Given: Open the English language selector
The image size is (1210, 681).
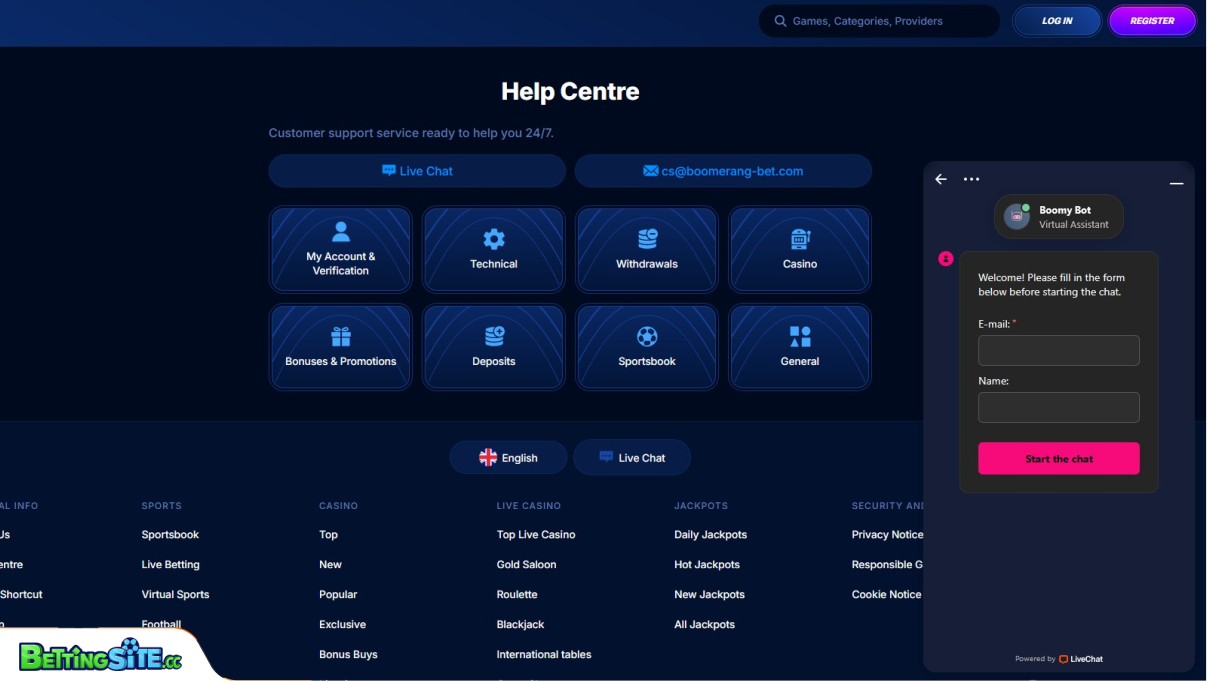Looking at the screenshot, I should [x=508, y=458].
